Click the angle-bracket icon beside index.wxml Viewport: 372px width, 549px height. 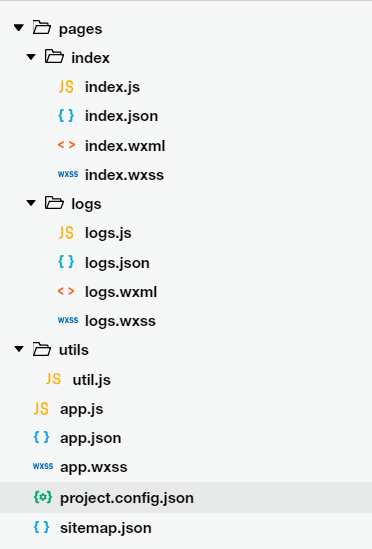click(66, 145)
